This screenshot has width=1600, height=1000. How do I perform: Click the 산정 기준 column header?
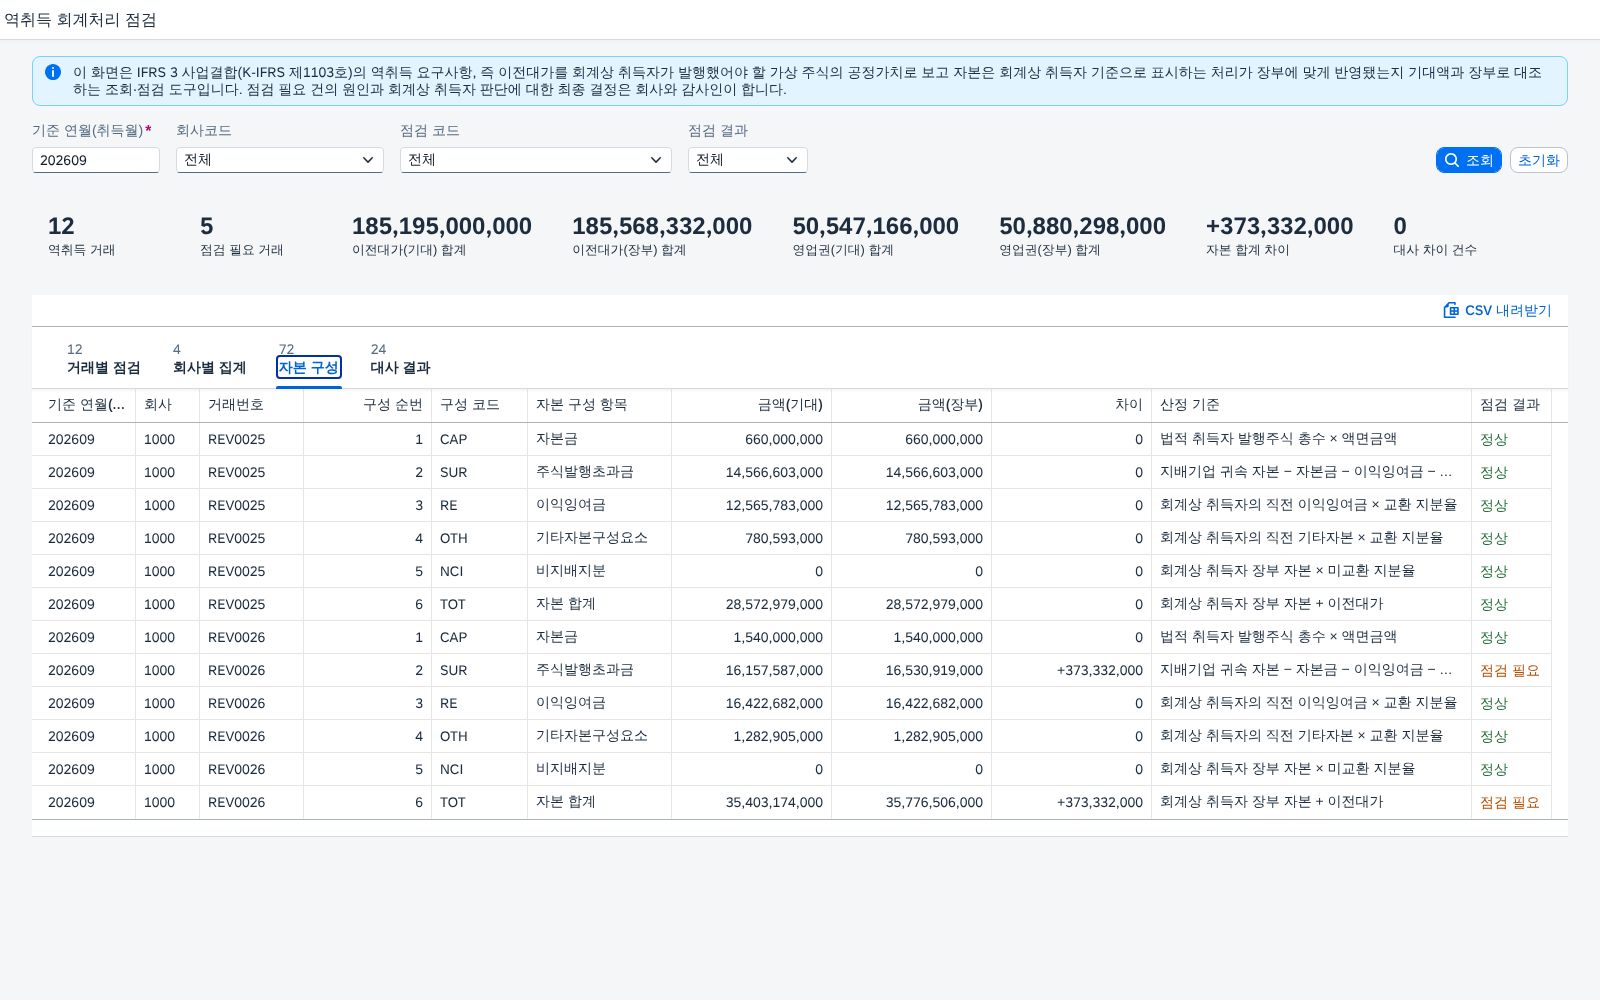(x=1311, y=405)
